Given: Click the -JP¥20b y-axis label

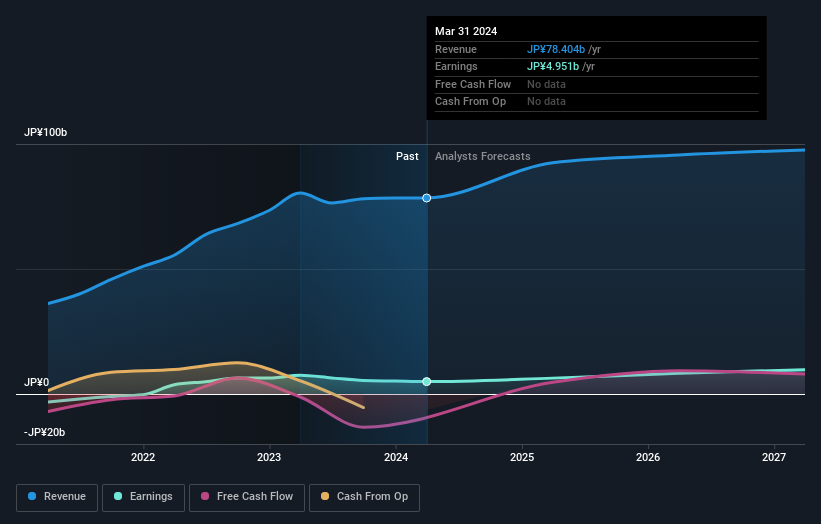Looking at the screenshot, I should tap(45, 432).
